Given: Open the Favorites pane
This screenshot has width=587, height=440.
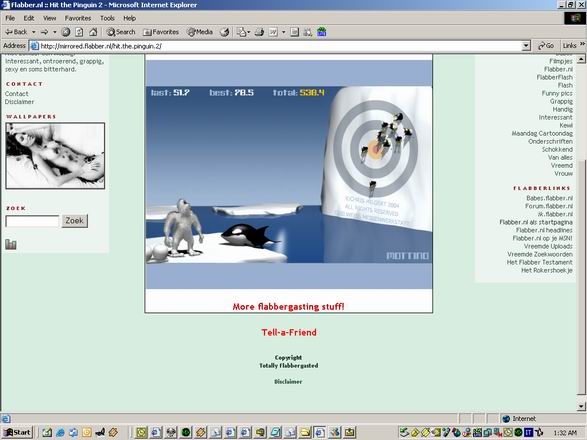Looking at the screenshot, I should pos(161,32).
